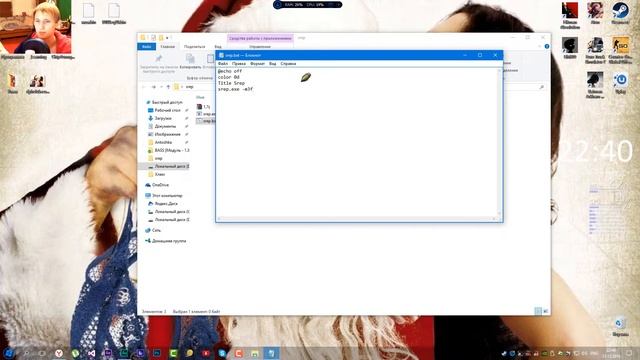Viewport: 640px width, 360px height.
Task: Open Visual Studio from taskbar
Action: (x=91, y=353)
